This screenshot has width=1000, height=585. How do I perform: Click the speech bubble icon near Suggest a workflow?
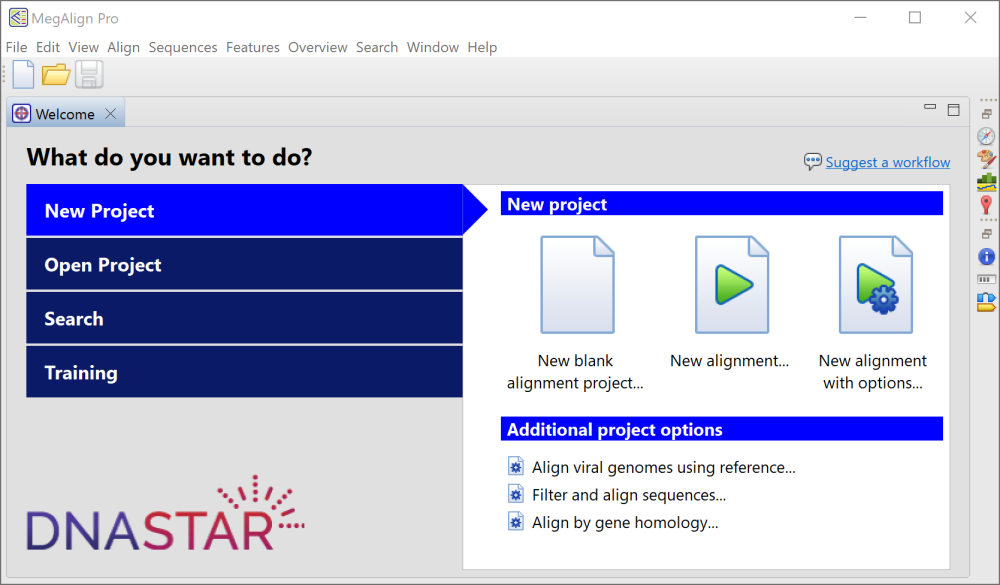812,161
